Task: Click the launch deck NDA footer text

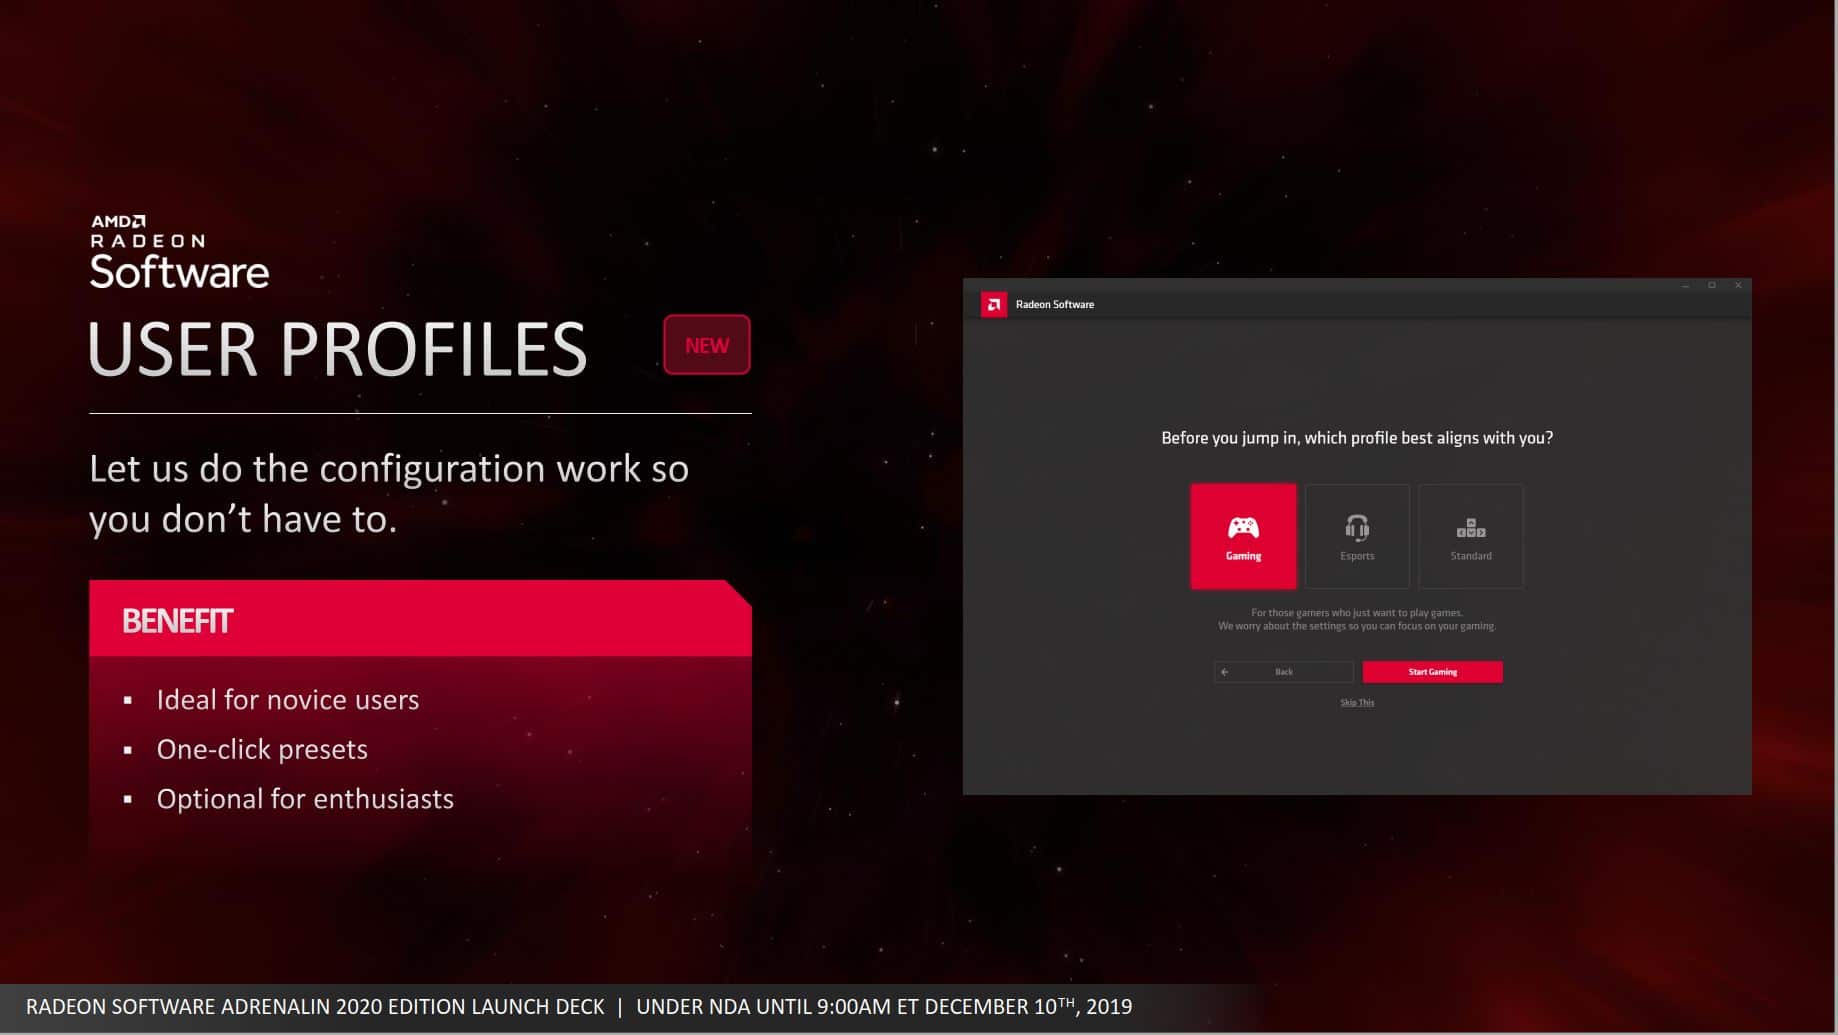Action: pyautogui.click(x=578, y=1007)
